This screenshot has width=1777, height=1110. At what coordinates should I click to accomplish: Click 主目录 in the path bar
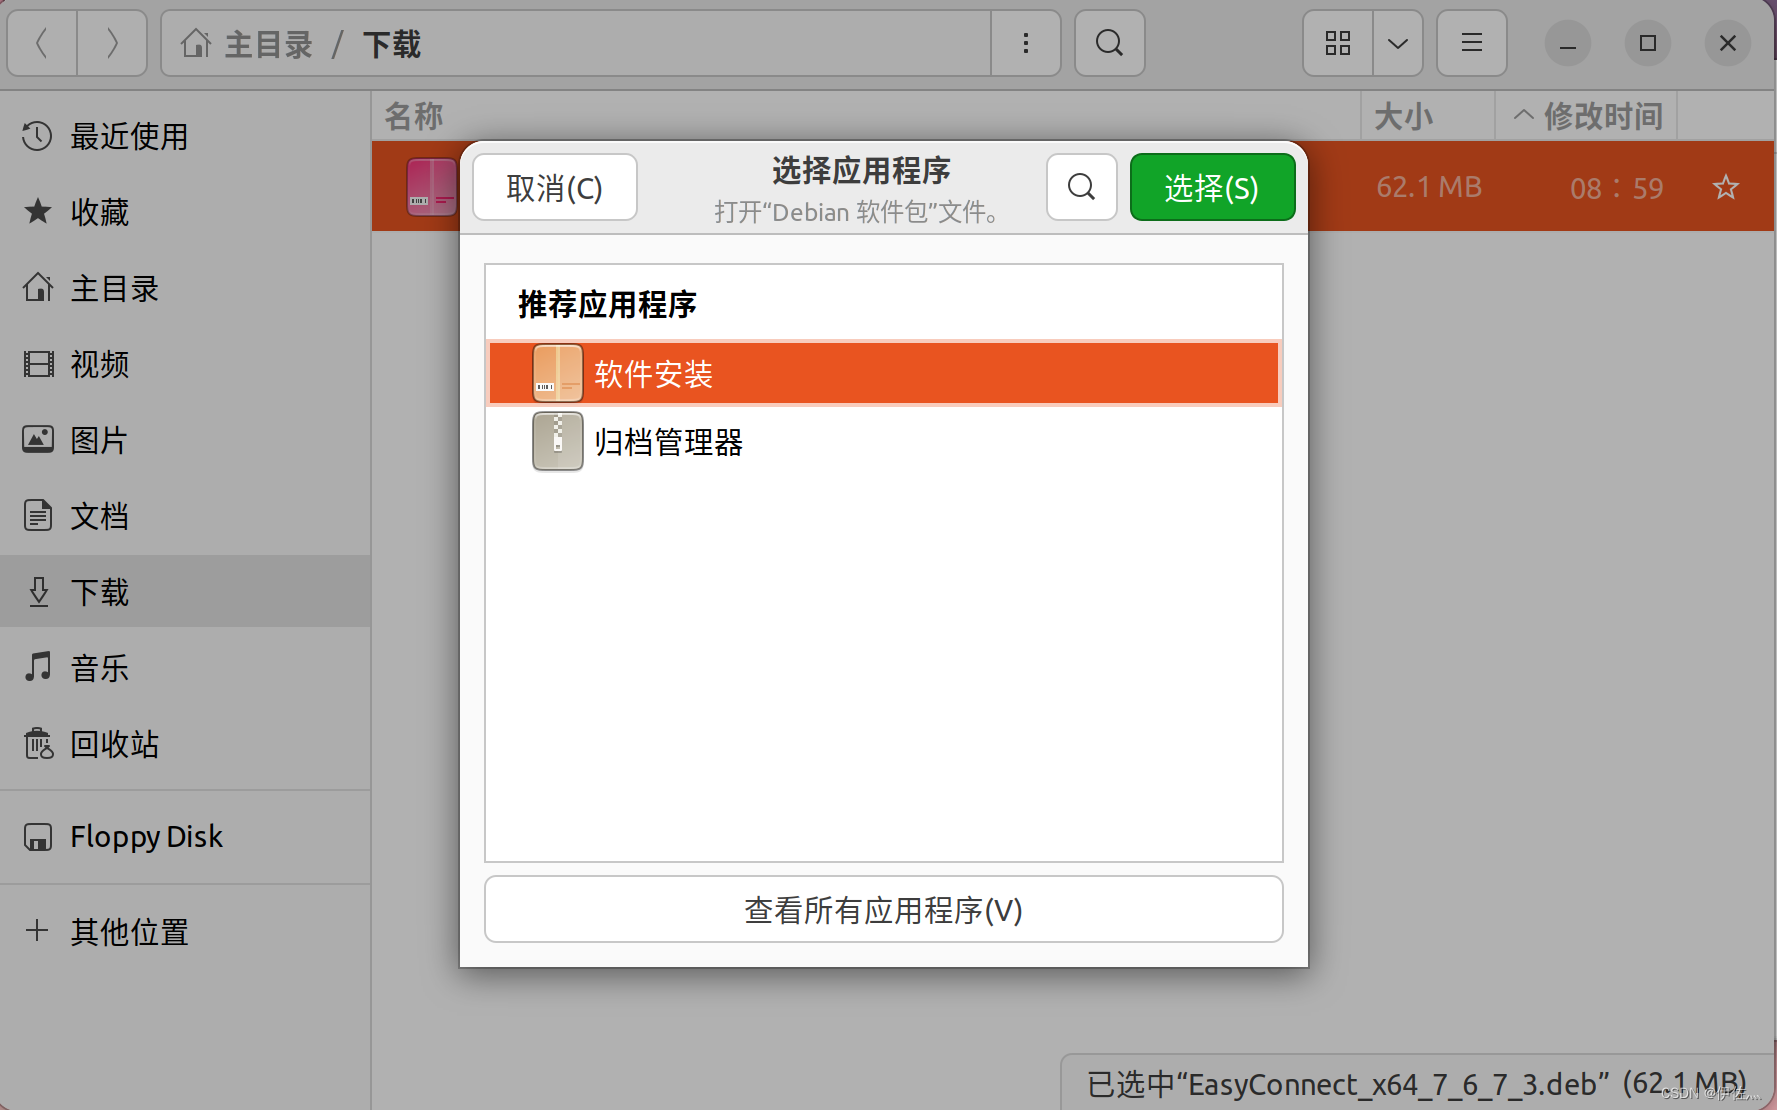tap(268, 44)
